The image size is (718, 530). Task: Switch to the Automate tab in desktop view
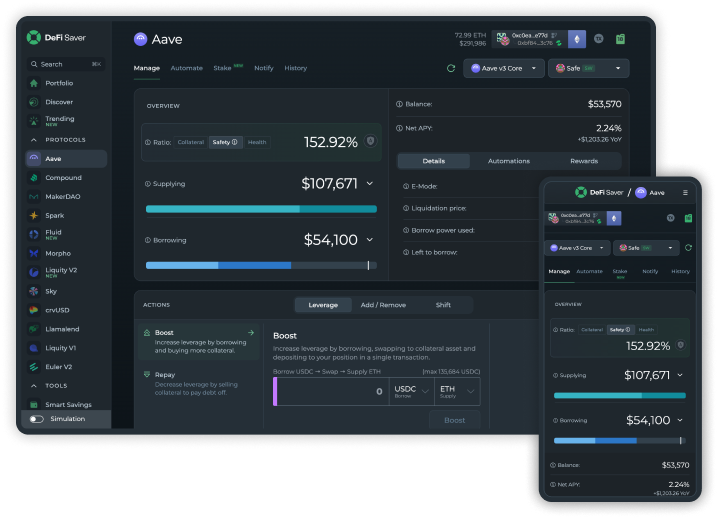click(x=186, y=68)
